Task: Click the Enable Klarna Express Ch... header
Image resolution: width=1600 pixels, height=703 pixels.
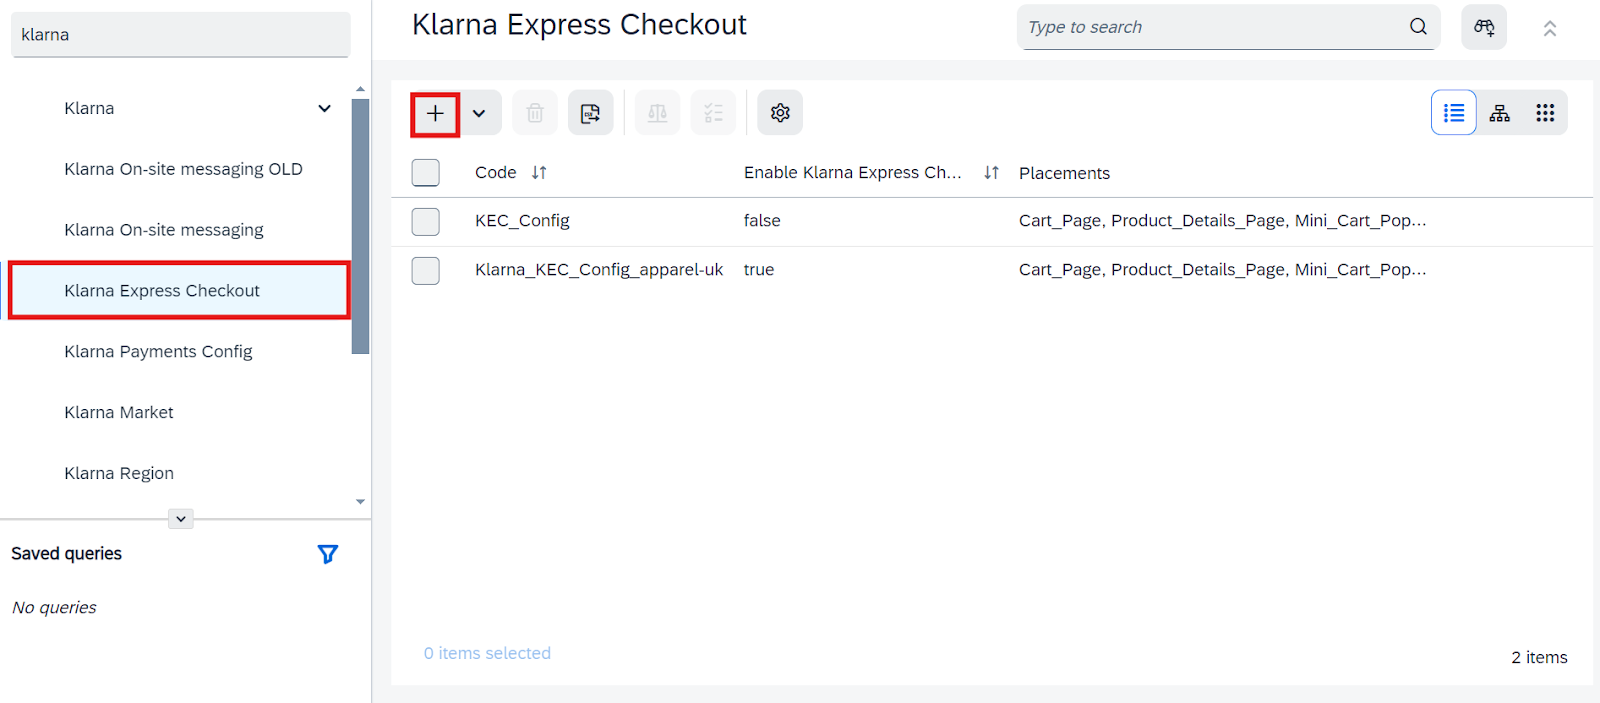Action: coord(853,172)
